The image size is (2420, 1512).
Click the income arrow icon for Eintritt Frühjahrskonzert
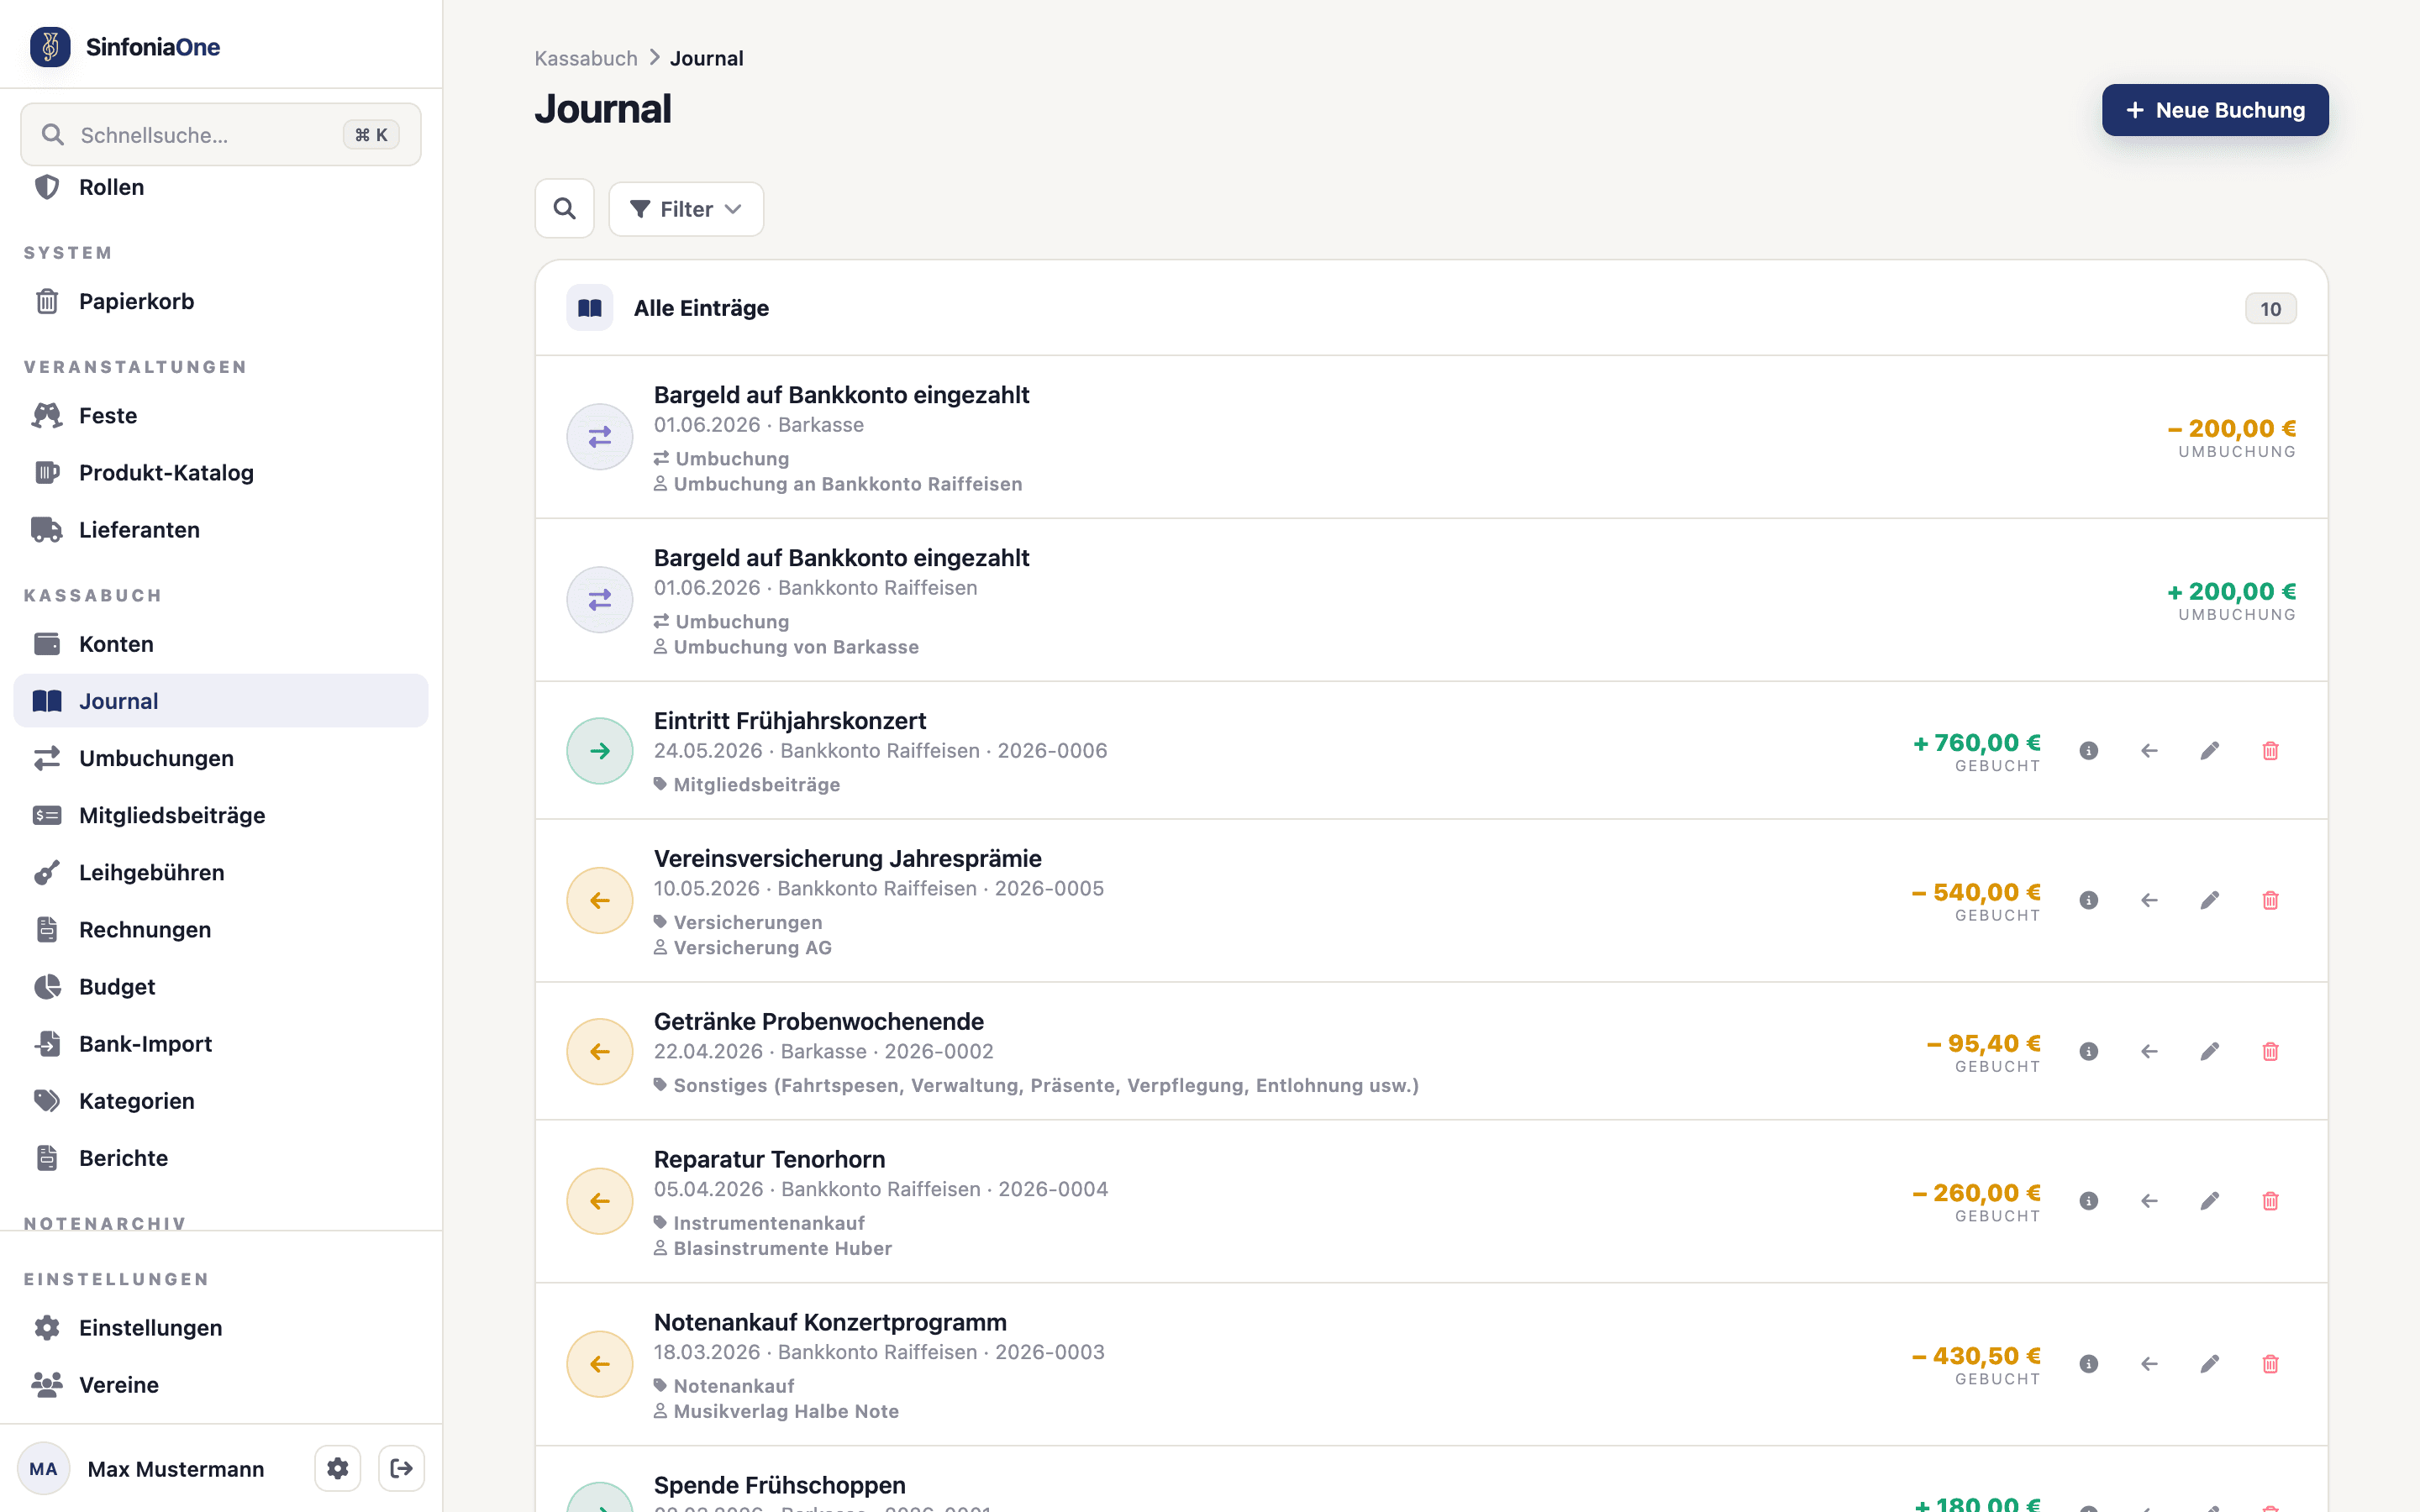tap(600, 751)
